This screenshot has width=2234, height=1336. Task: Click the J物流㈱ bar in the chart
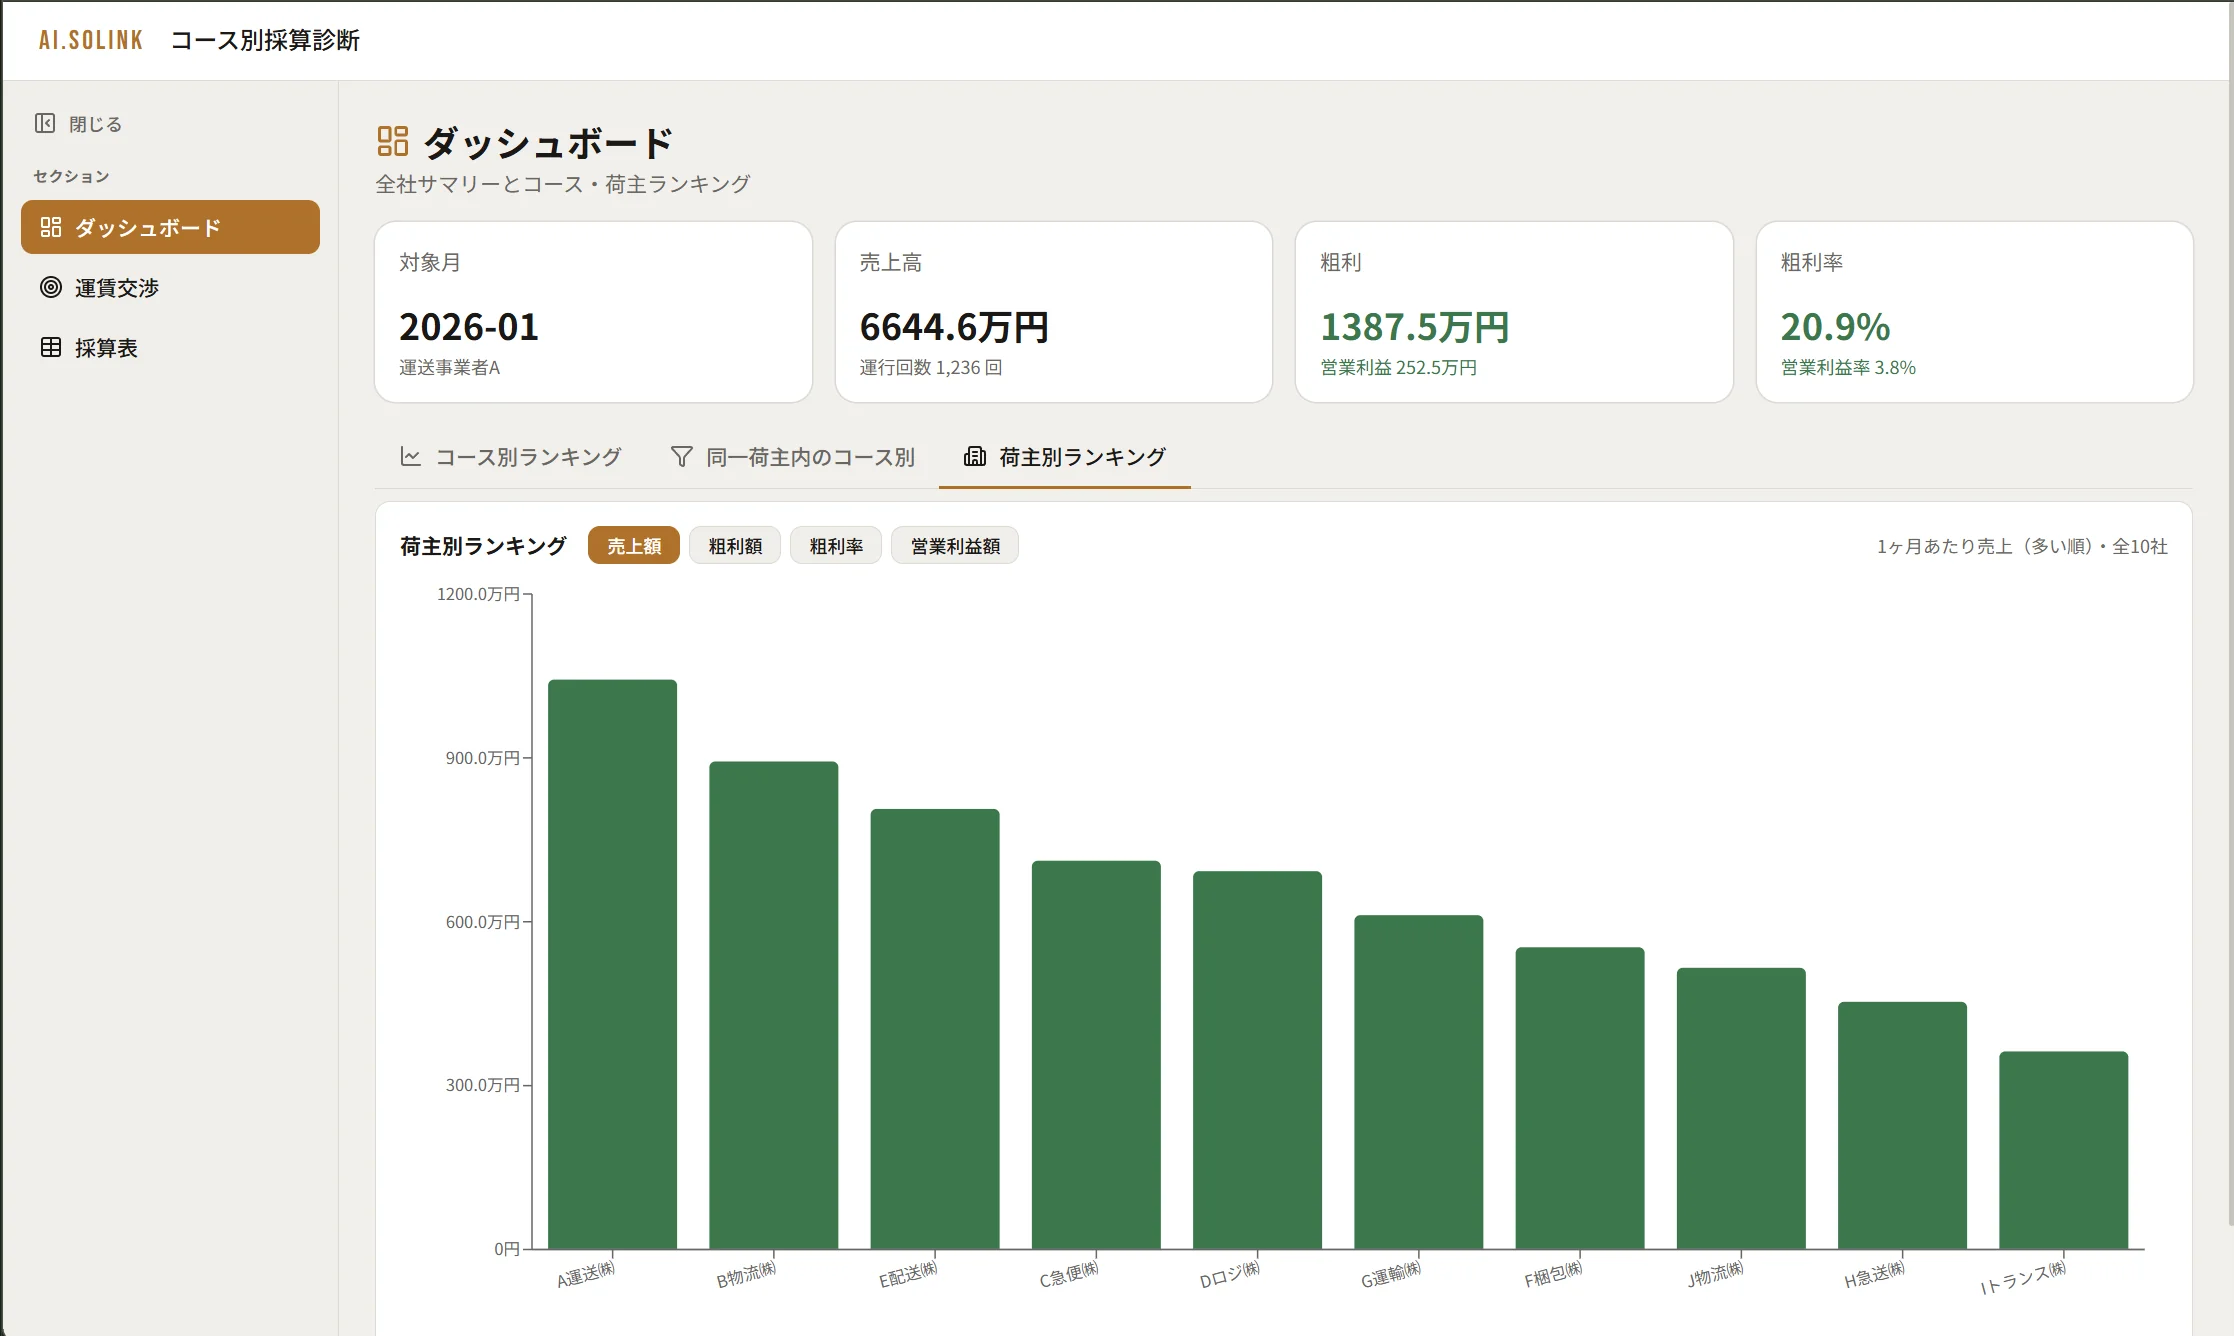[1741, 1108]
